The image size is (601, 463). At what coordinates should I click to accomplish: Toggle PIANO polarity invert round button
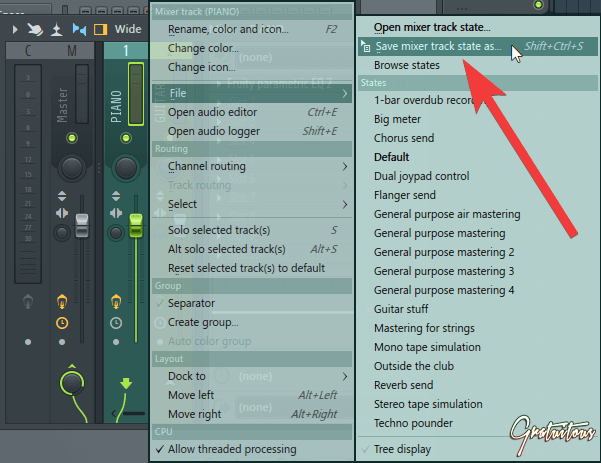coord(116,233)
